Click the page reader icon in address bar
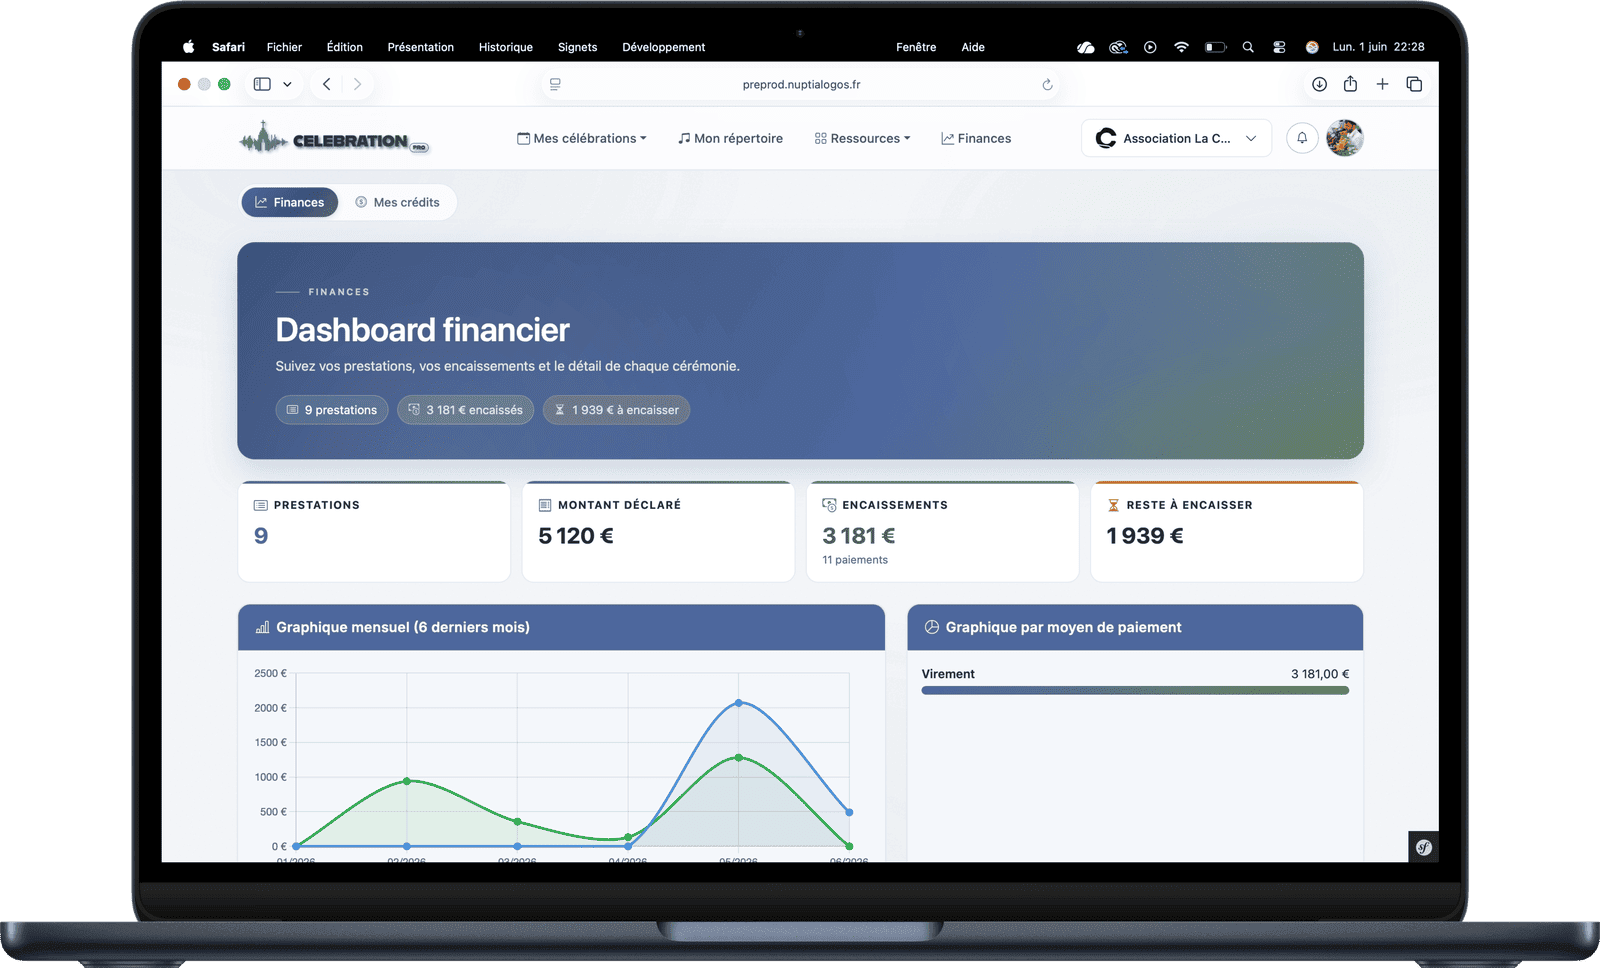 pos(555,84)
